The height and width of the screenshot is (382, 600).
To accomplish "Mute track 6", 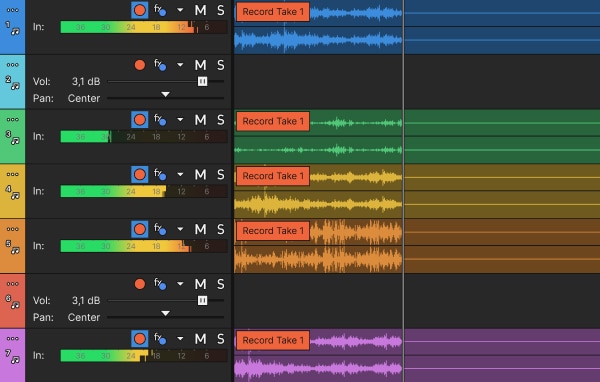I will click(x=201, y=284).
